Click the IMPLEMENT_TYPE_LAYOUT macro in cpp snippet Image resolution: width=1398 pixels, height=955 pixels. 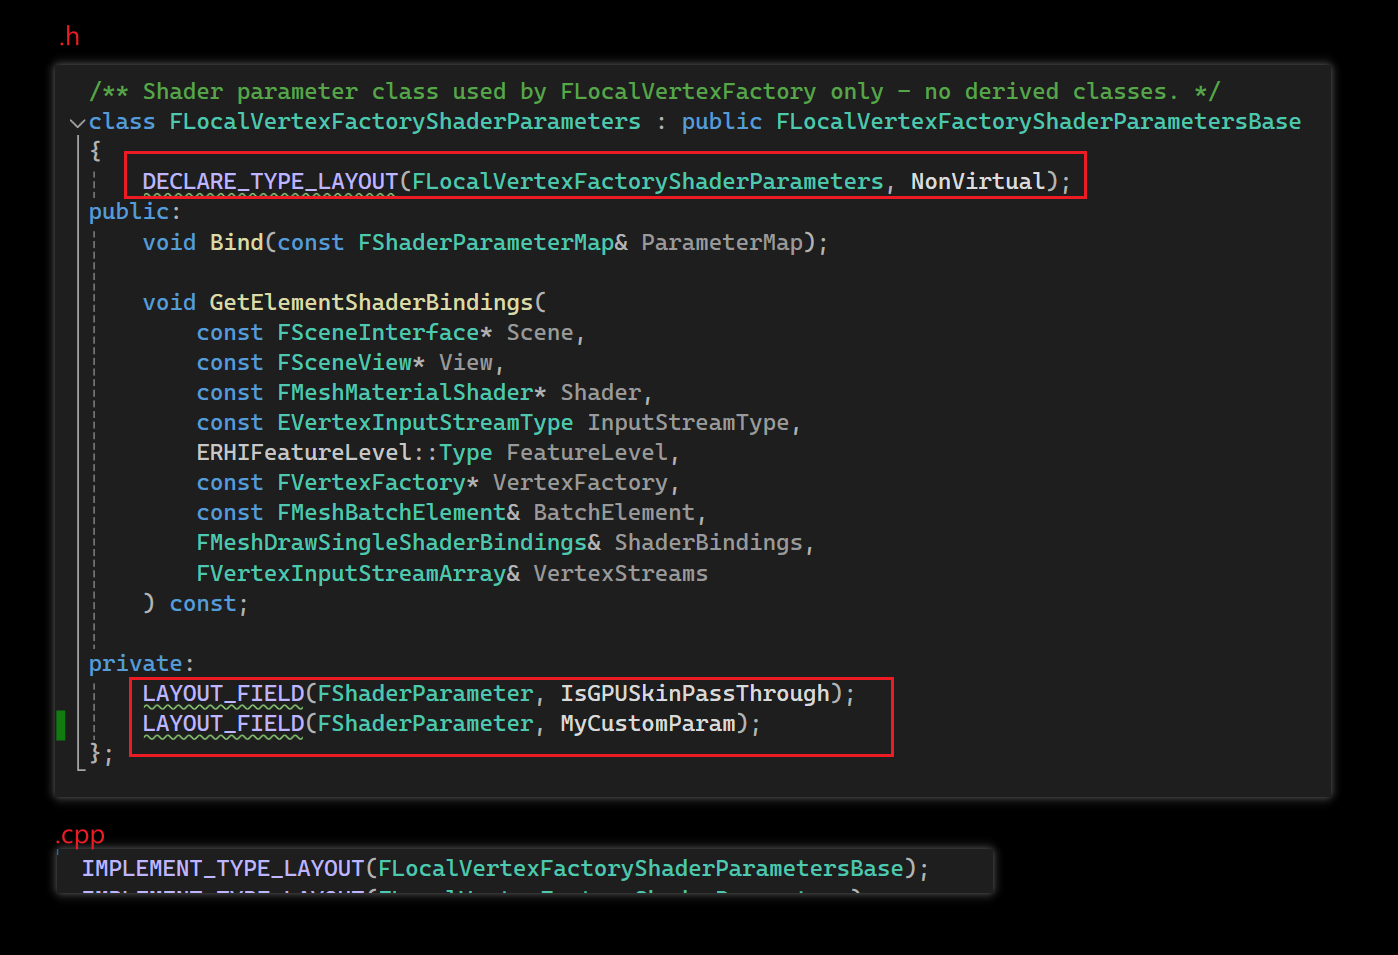coord(223,869)
